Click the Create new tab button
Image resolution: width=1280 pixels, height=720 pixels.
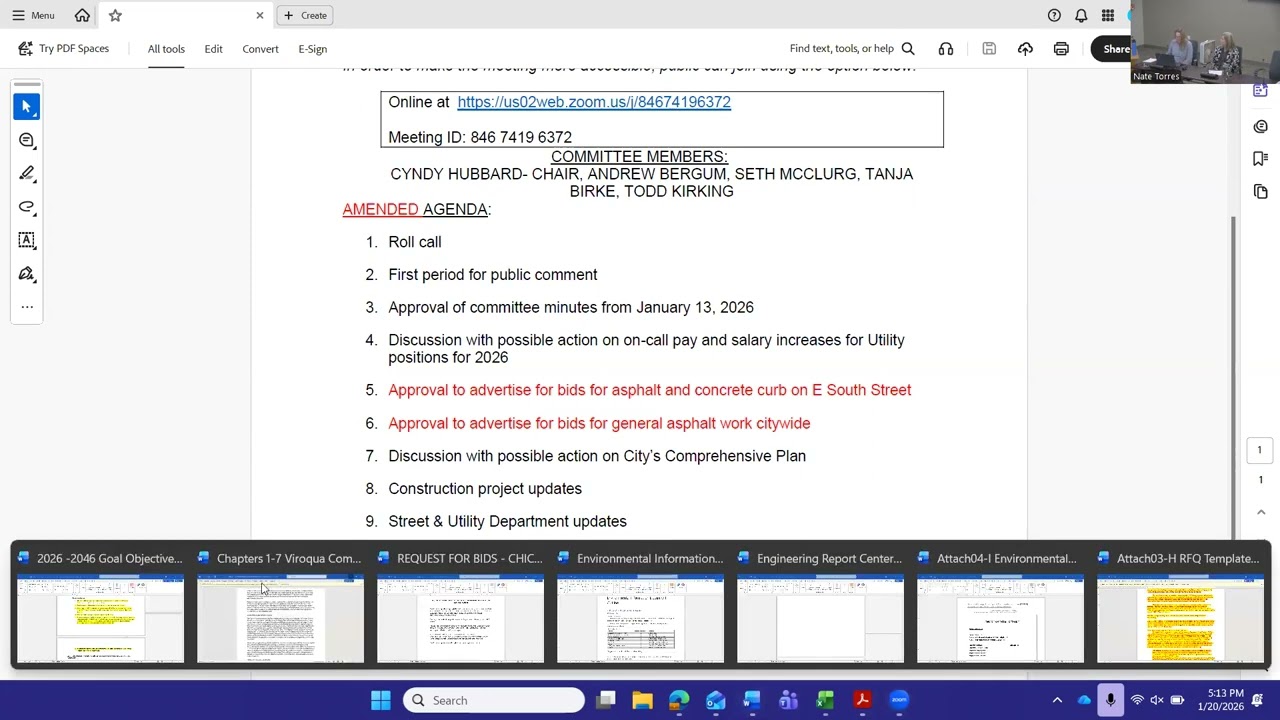click(x=305, y=15)
